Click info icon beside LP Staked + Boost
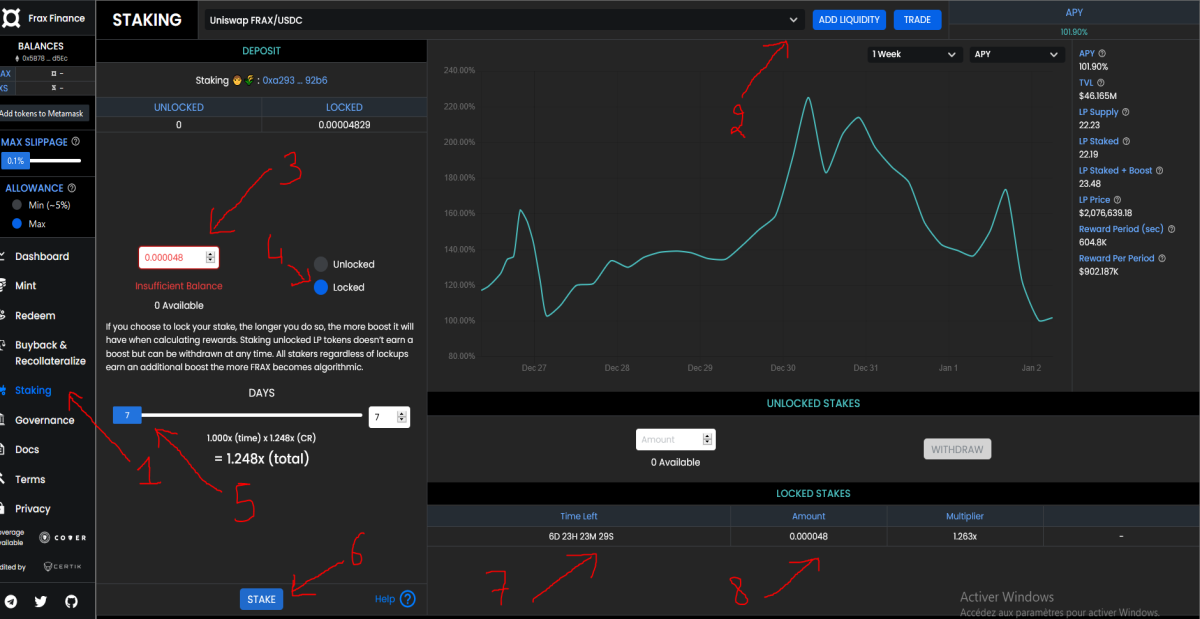 click(1162, 171)
